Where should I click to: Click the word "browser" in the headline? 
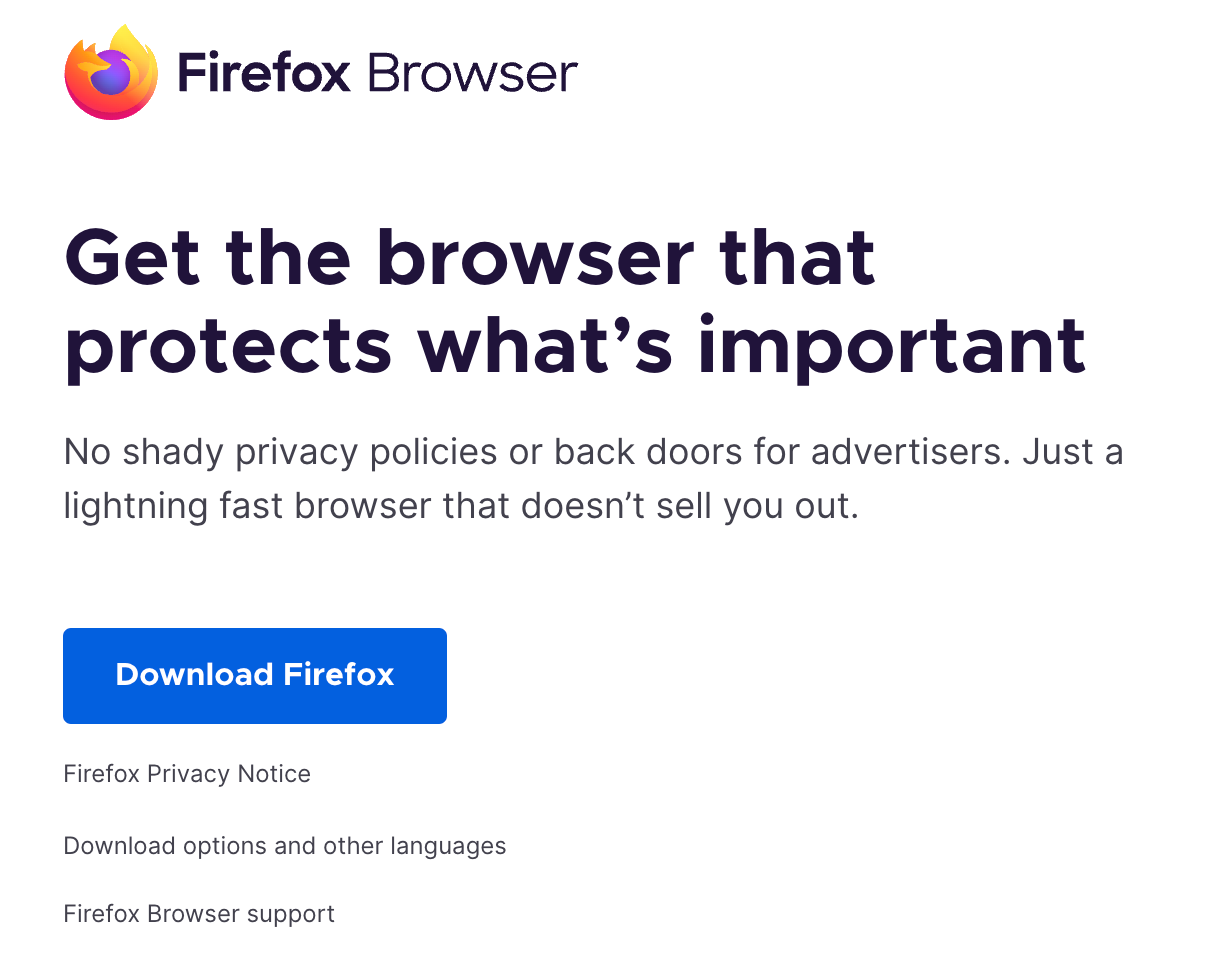pos(536,258)
